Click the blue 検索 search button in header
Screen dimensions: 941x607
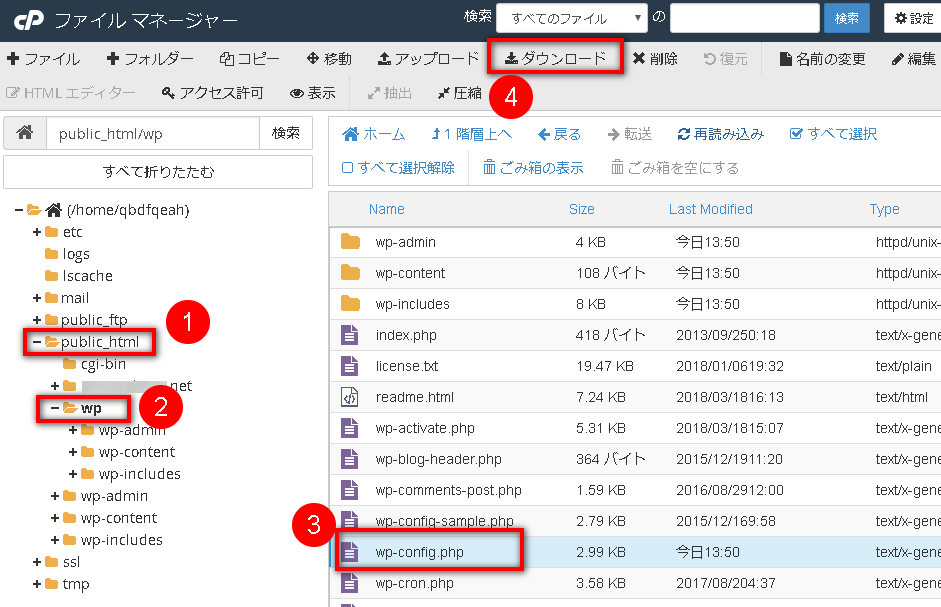click(847, 19)
